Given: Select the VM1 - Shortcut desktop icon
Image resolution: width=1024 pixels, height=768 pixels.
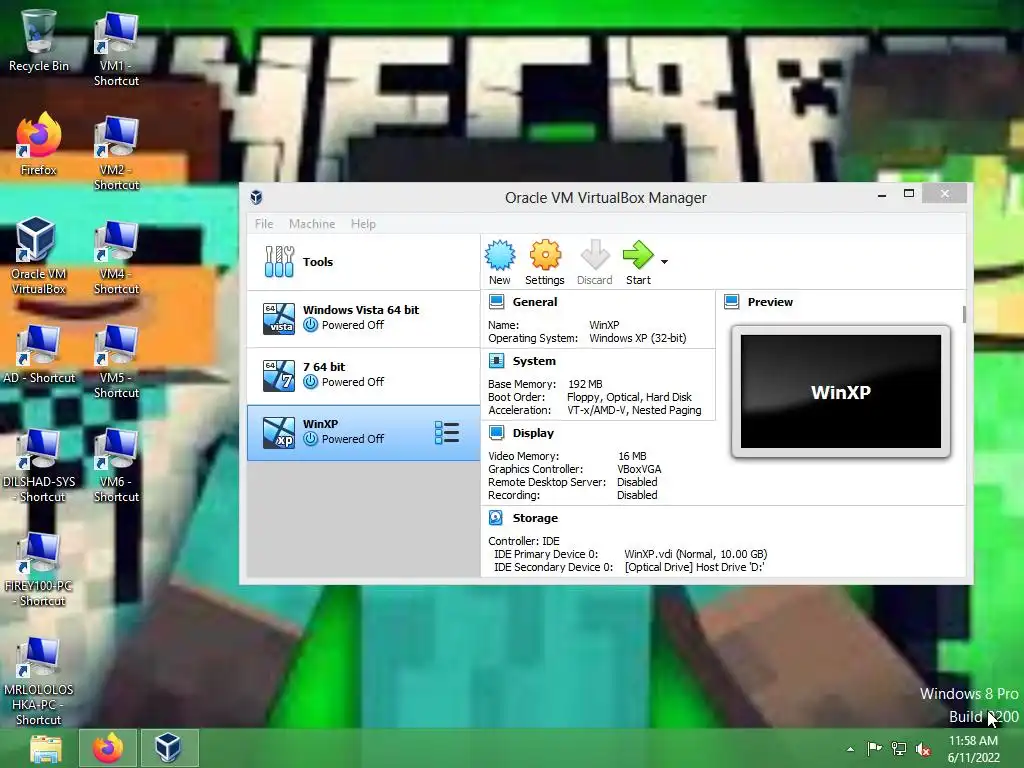Looking at the screenshot, I should [116, 49].
